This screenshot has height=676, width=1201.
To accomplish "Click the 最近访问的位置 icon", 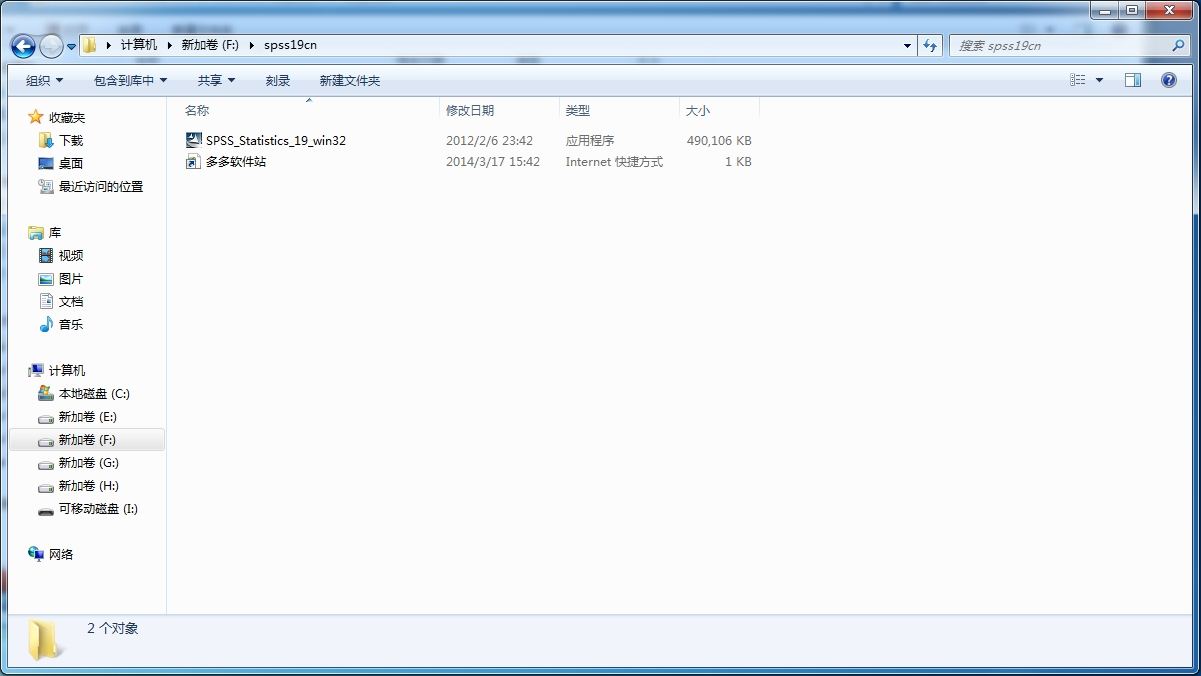I will (x=46, y=186).
